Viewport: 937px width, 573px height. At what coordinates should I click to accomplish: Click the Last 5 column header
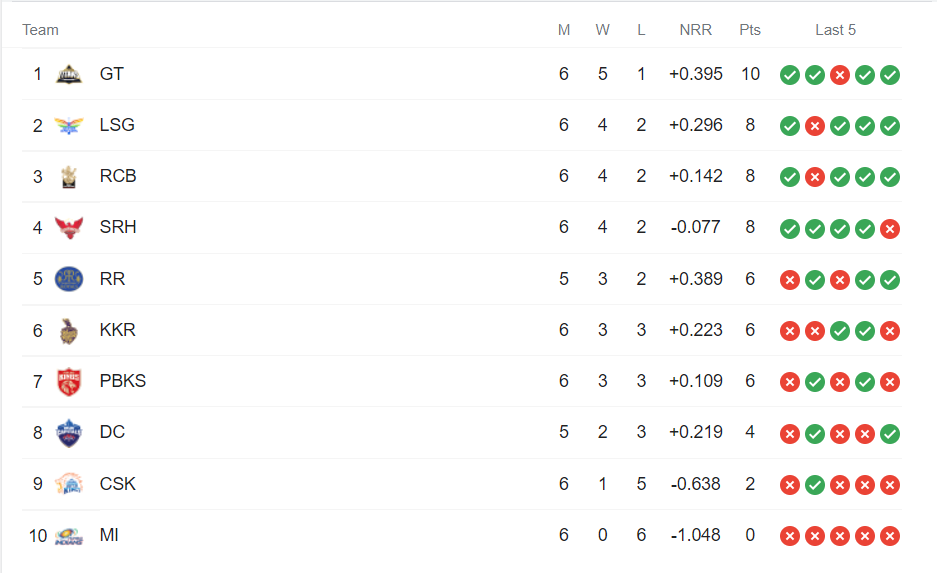[x=835, y=30]
